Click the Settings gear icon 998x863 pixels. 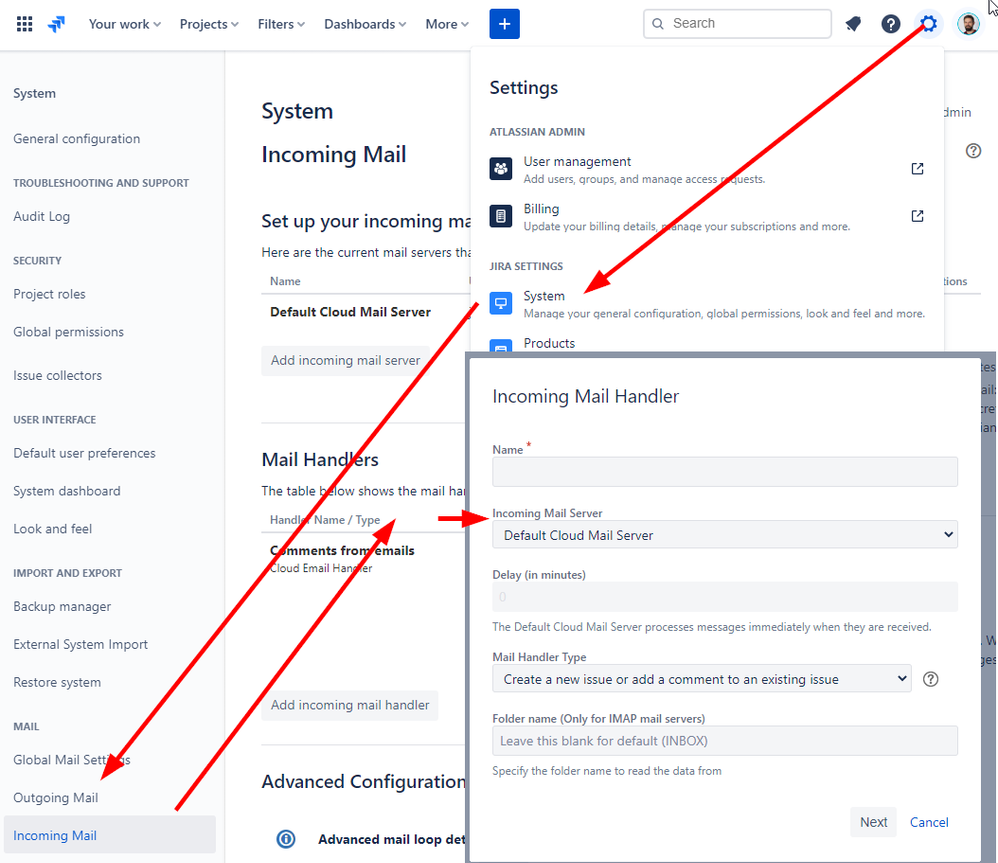[x=929, y=24]
